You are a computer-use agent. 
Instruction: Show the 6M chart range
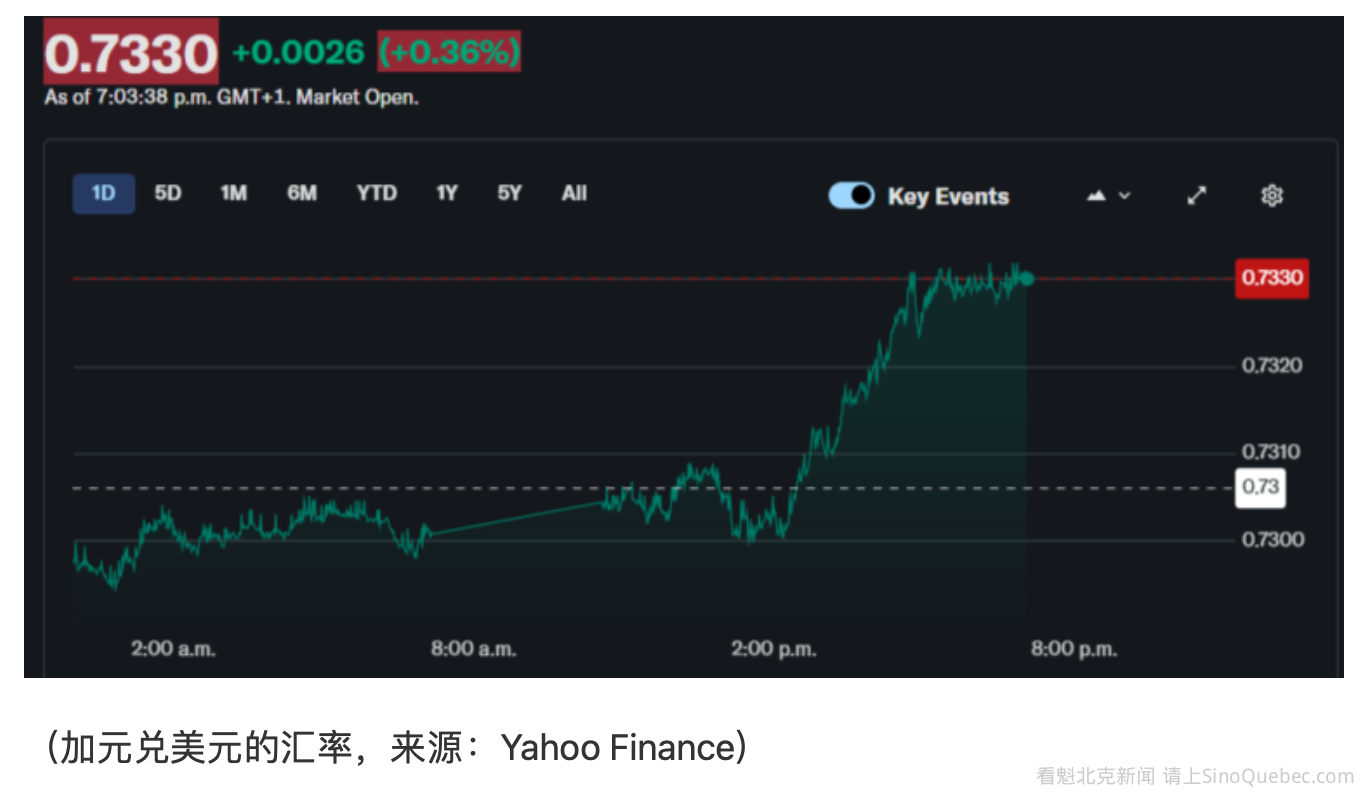tap(301, 194)
